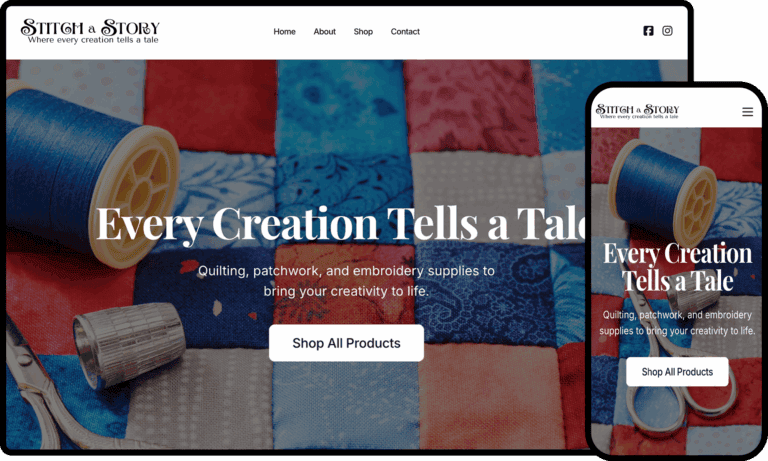
Task: Click the mobile quilting supplies description text
Action: pyautogui.click(x=677, y=323)
